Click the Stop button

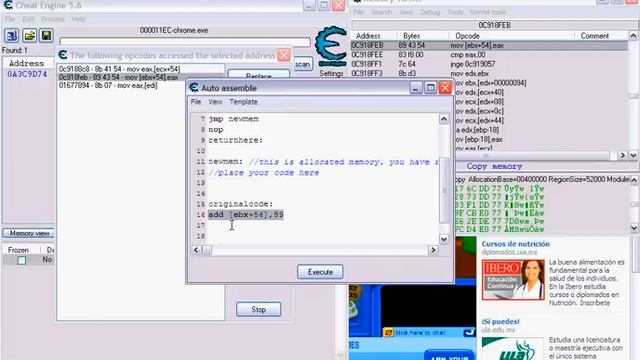pyautogui.click(x=258, y=309)
